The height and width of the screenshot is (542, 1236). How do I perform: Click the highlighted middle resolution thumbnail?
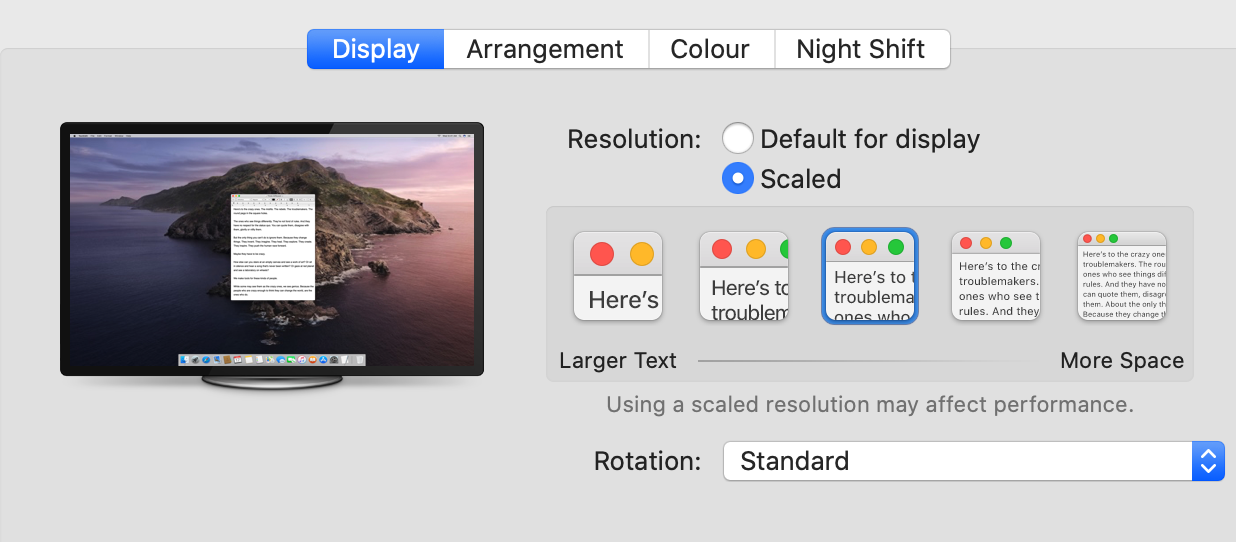coord(870,276)
